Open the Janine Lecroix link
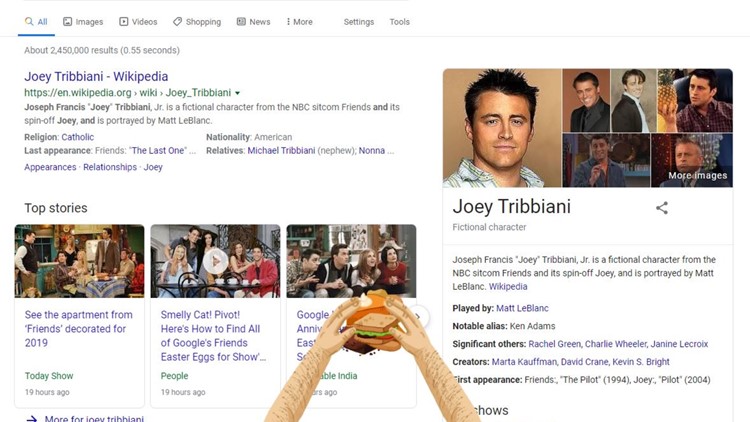 pos(679,344)
